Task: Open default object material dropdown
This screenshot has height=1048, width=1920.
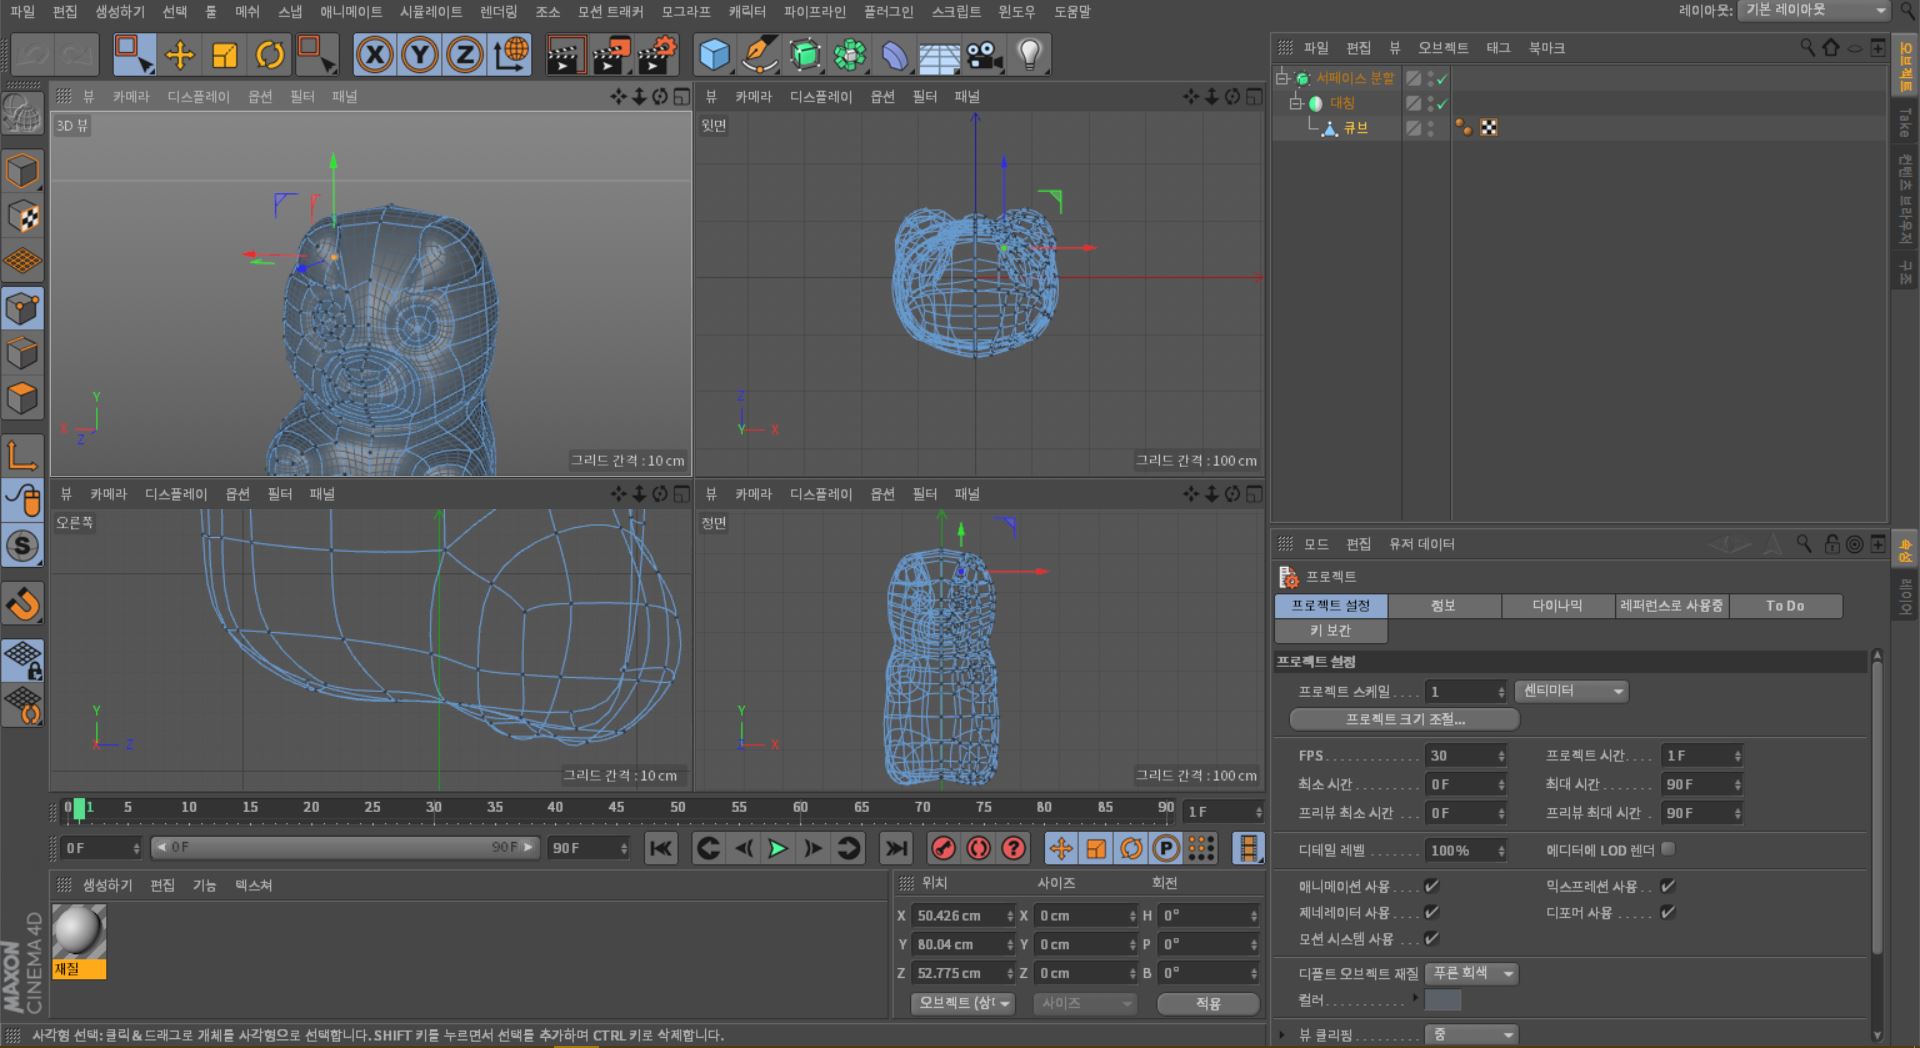Action: point(1472,973)
